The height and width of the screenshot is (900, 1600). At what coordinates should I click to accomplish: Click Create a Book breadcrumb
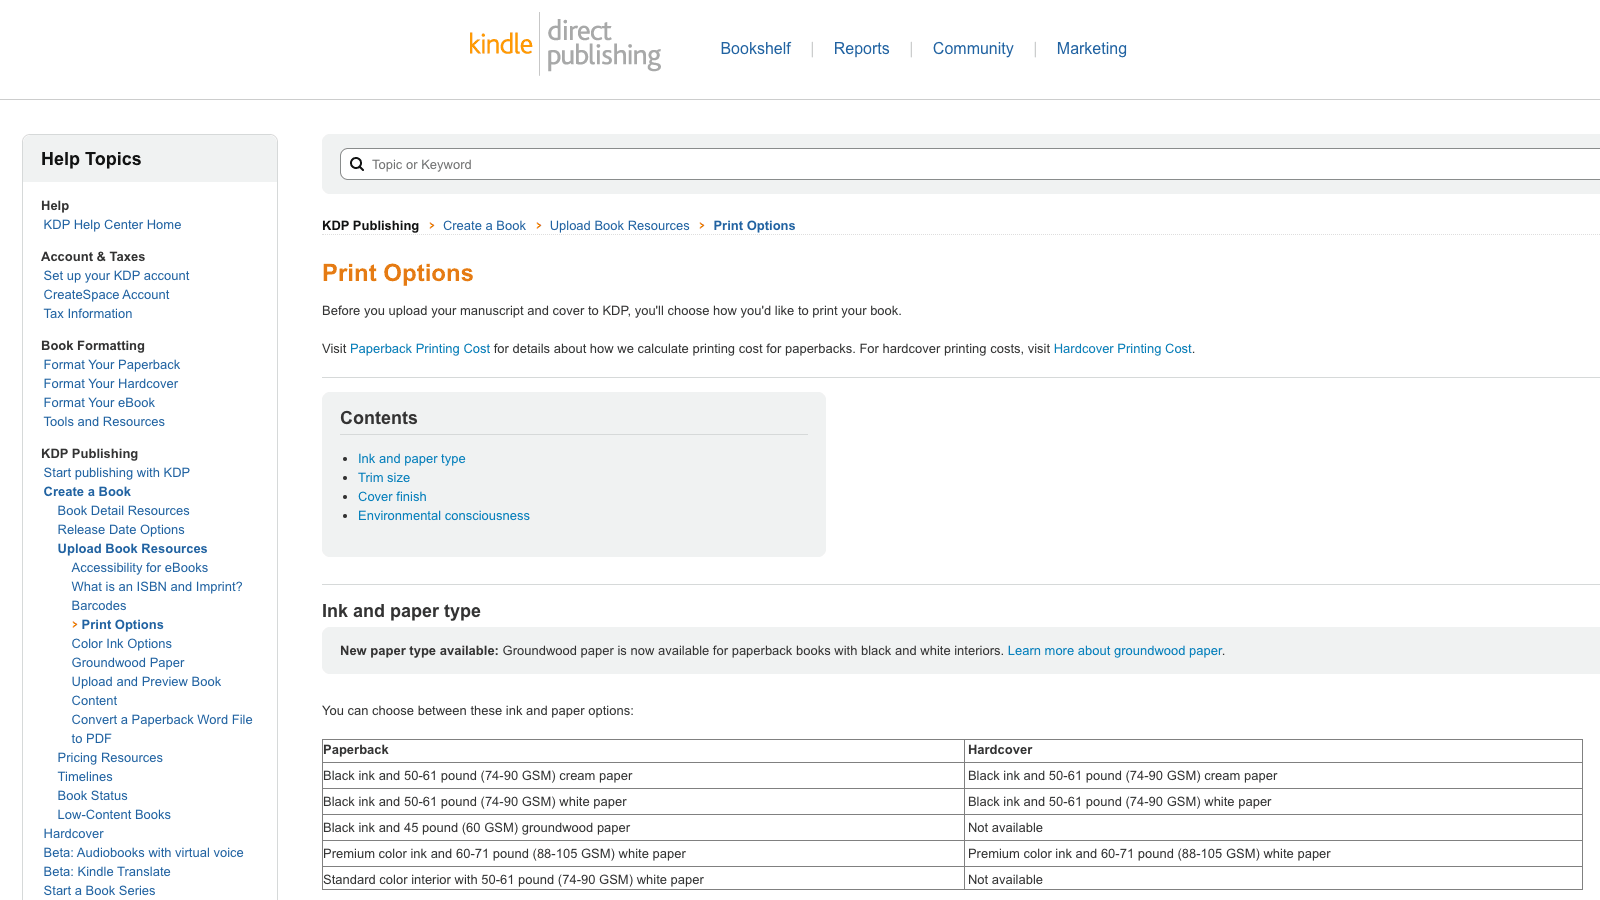(x=484, y=226)
